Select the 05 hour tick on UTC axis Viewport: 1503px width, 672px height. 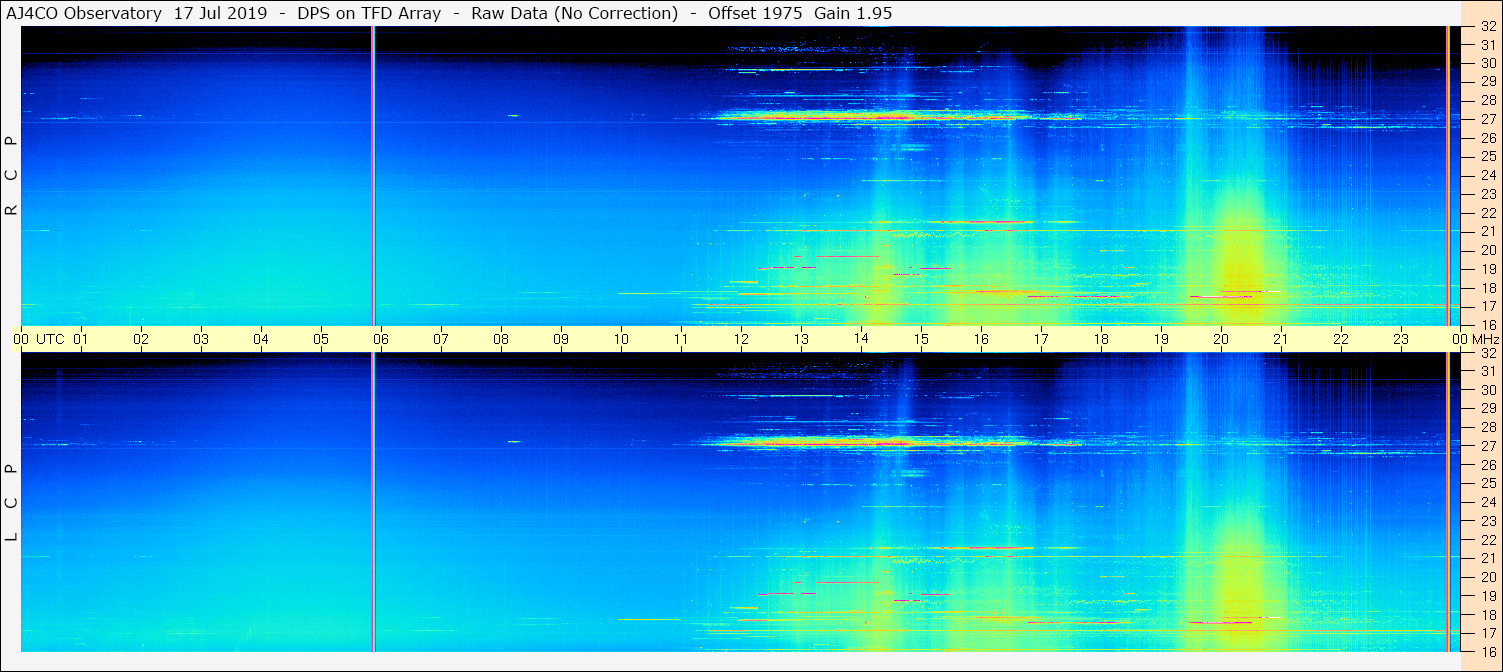(321, 339)
